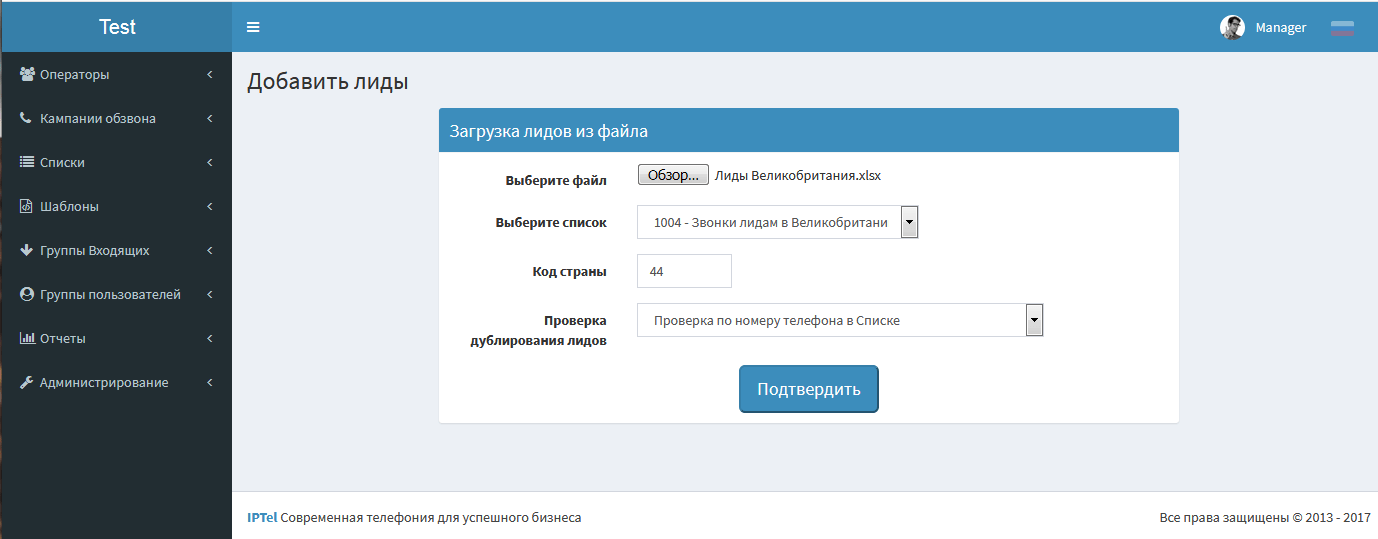The image size is (1378, 539).
Task: Click the Код страны label
Action: [x=570, y=271]
